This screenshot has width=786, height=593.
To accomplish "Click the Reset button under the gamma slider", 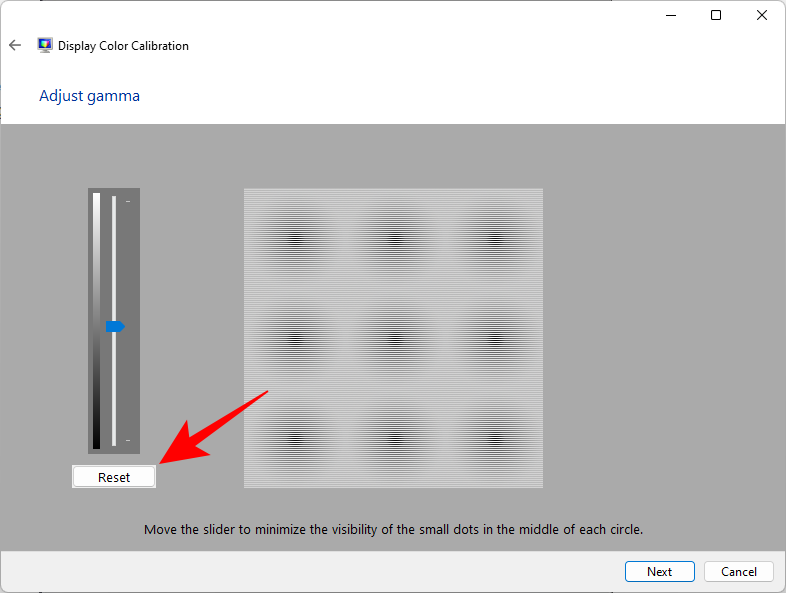I will coord(114,477).
